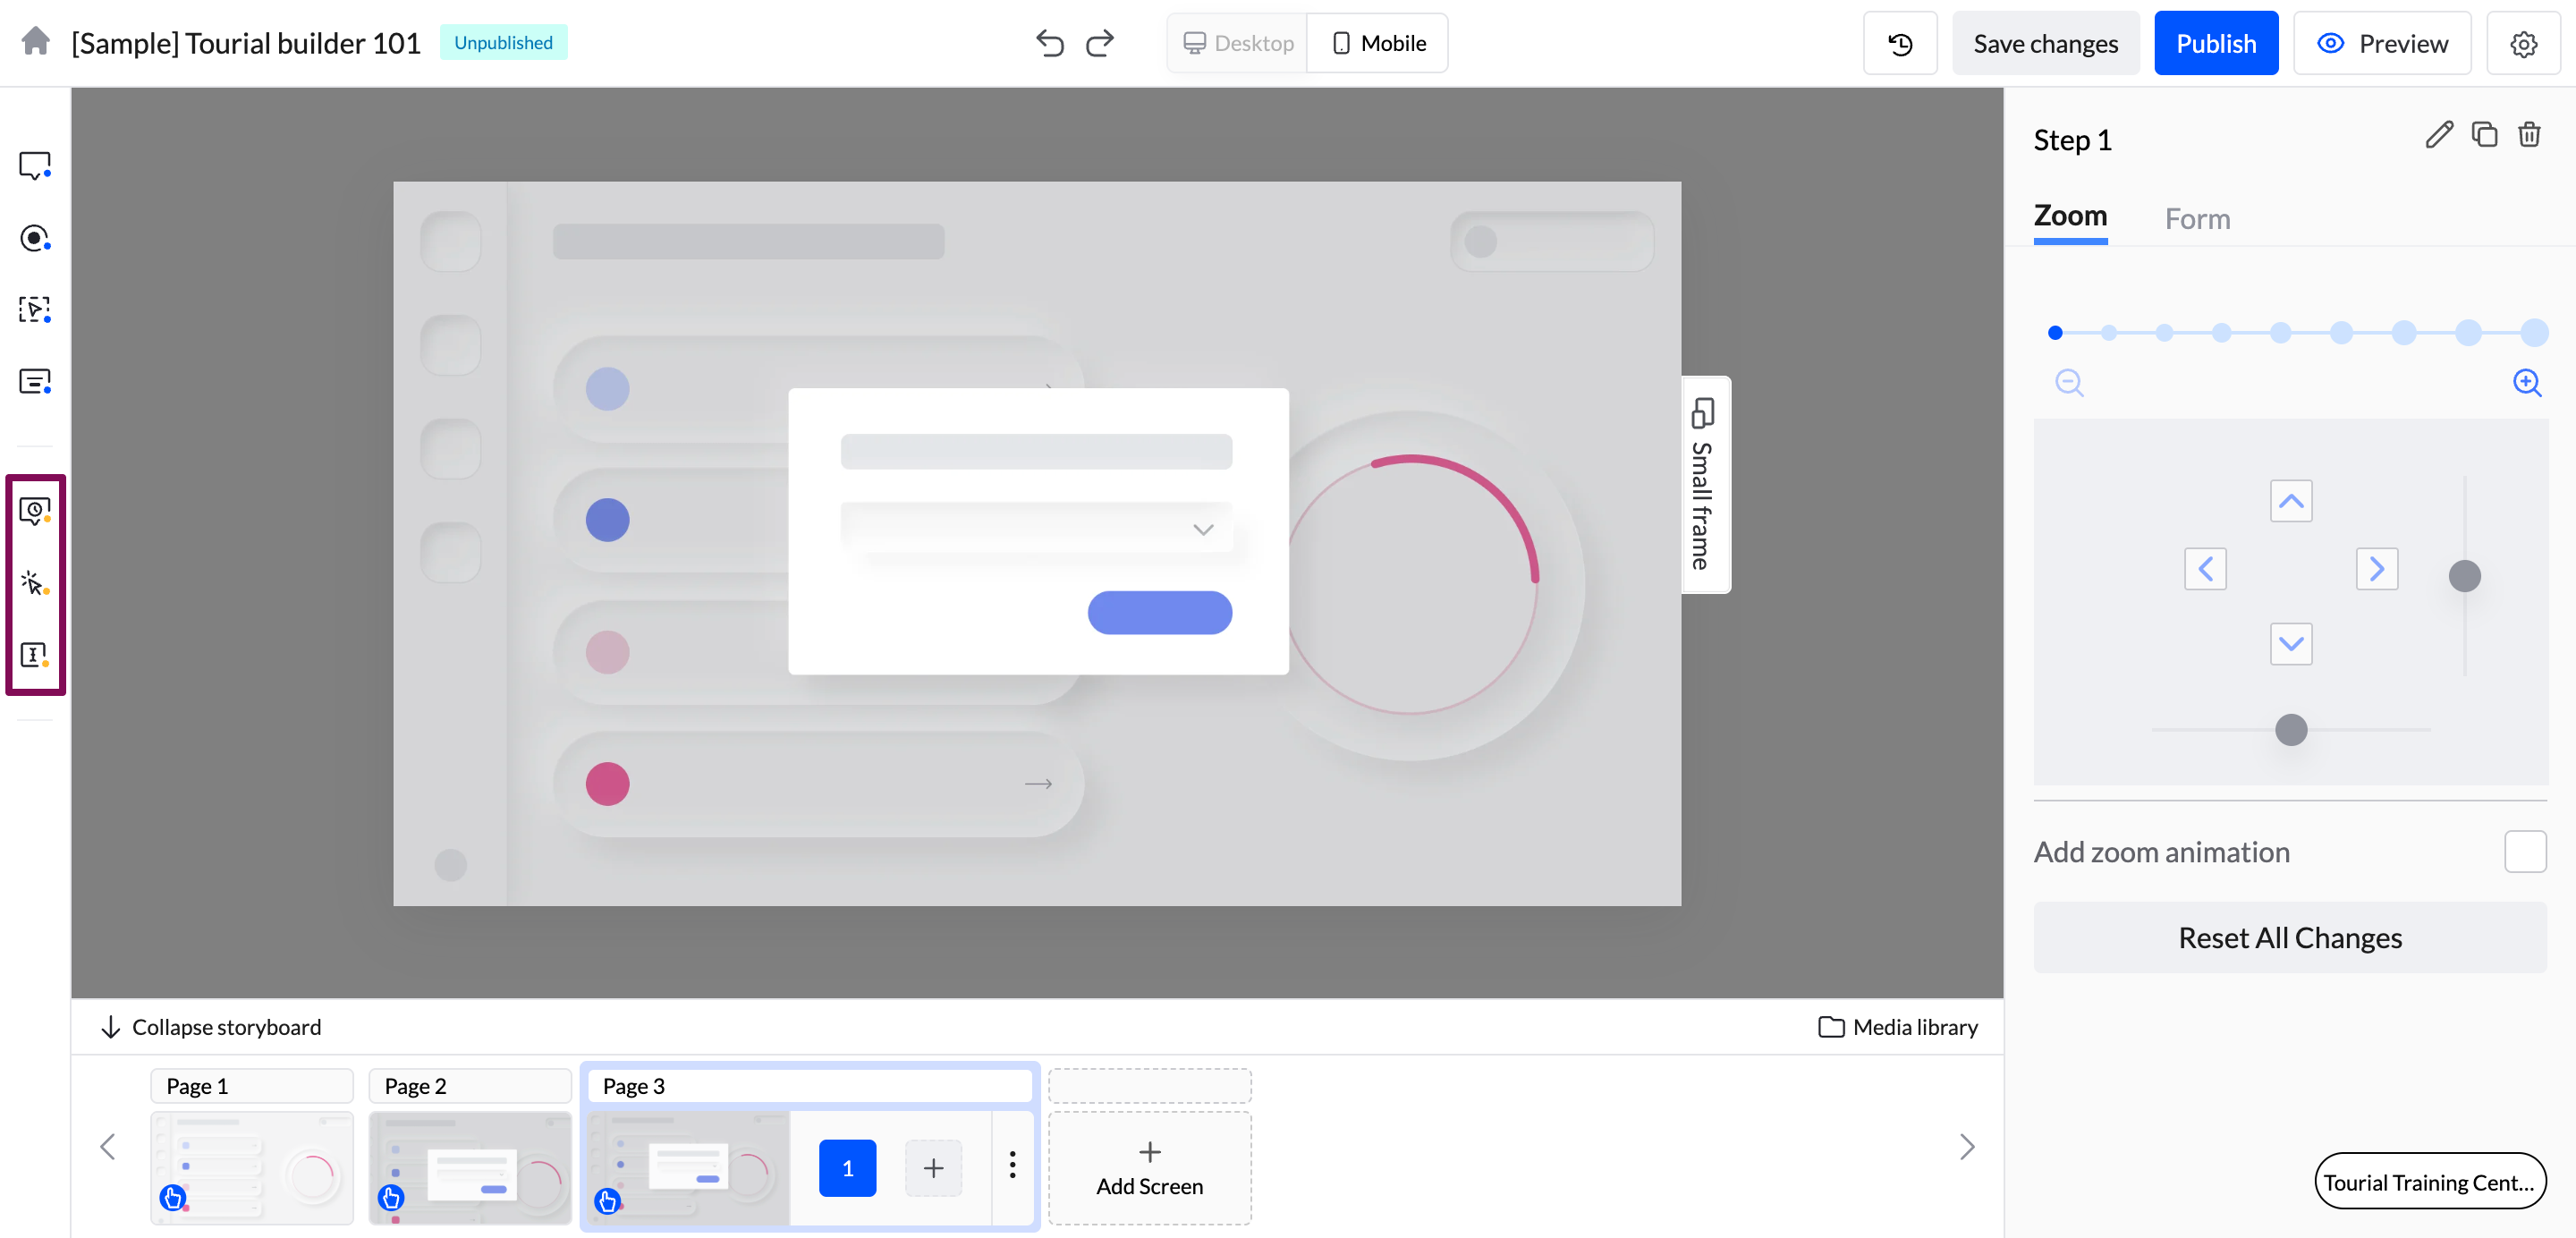Select the hotspot tool in left sidebar
Viewport: 2576px width, 1238px height.
click(x=35, y=238)
